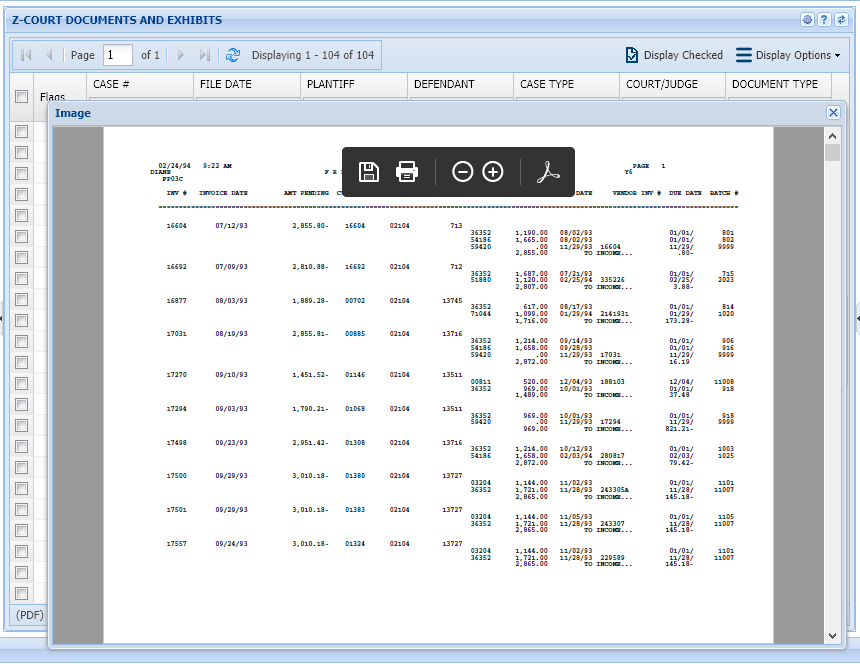This screenshot has height=664, width=860.
Task: Click the image viewer scroll down arrow
Action: [x=832, y=635]
